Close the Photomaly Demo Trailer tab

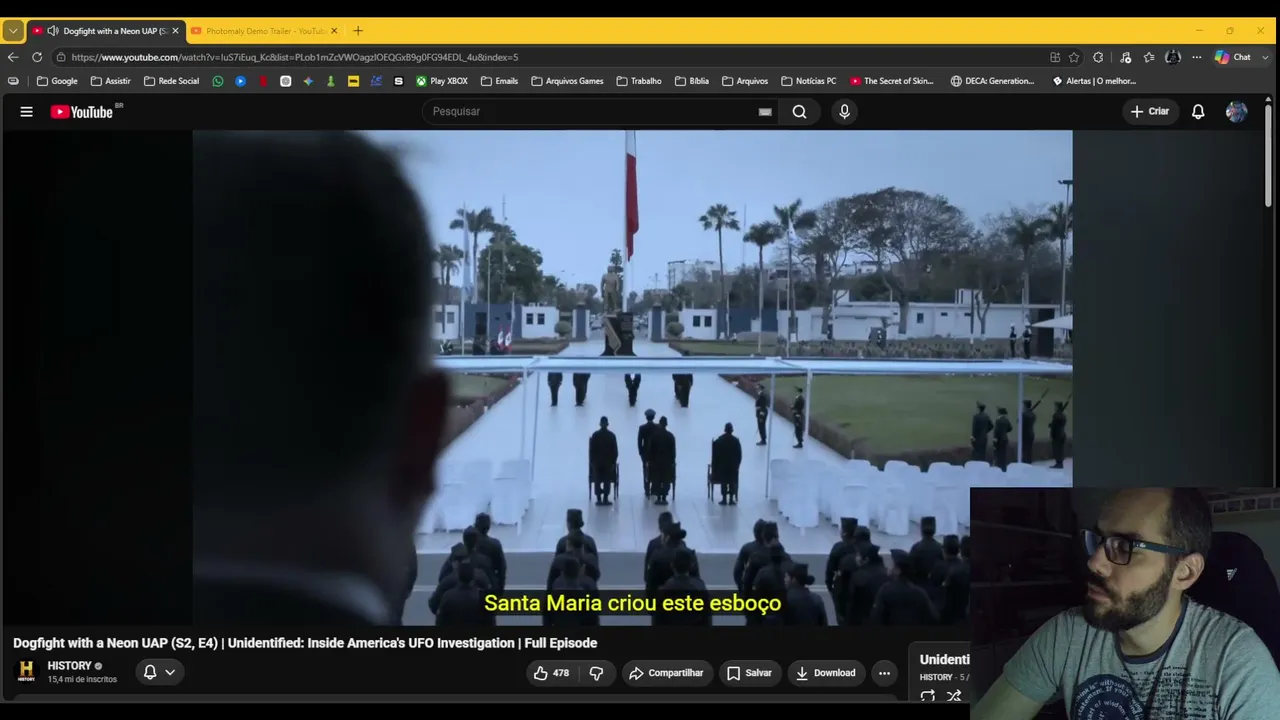click(x=334, y=31)
